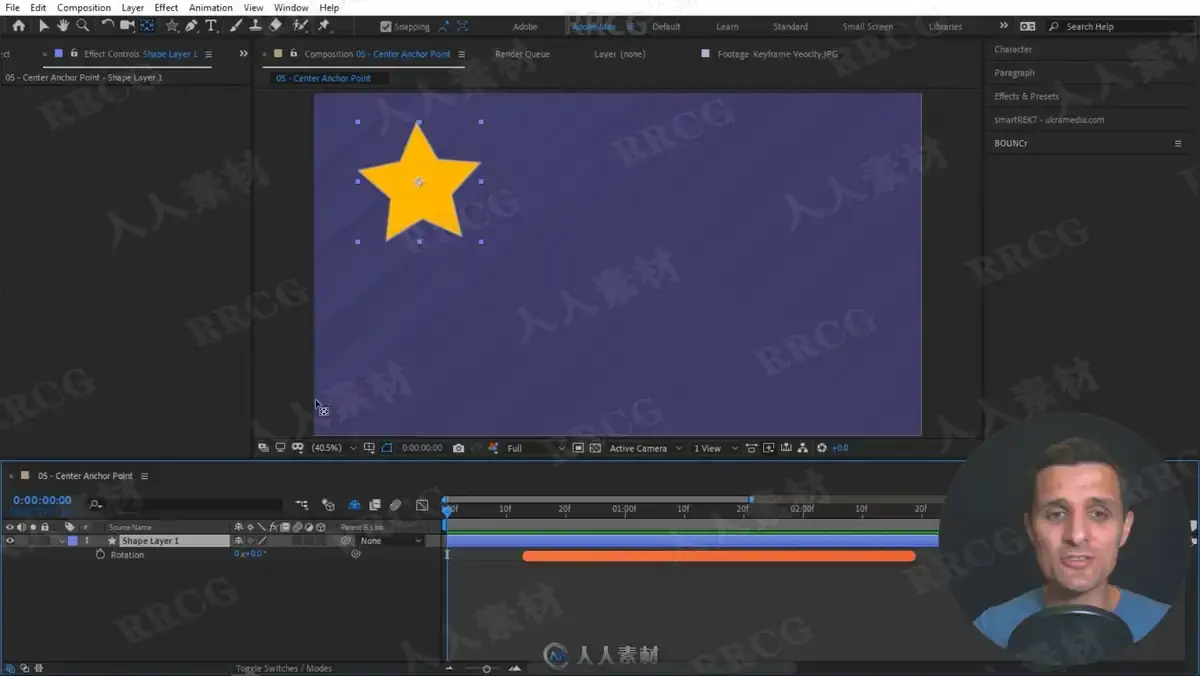Open the composition mini-flowchart icon
1200x676 pixels.
(x=302, y=505)
